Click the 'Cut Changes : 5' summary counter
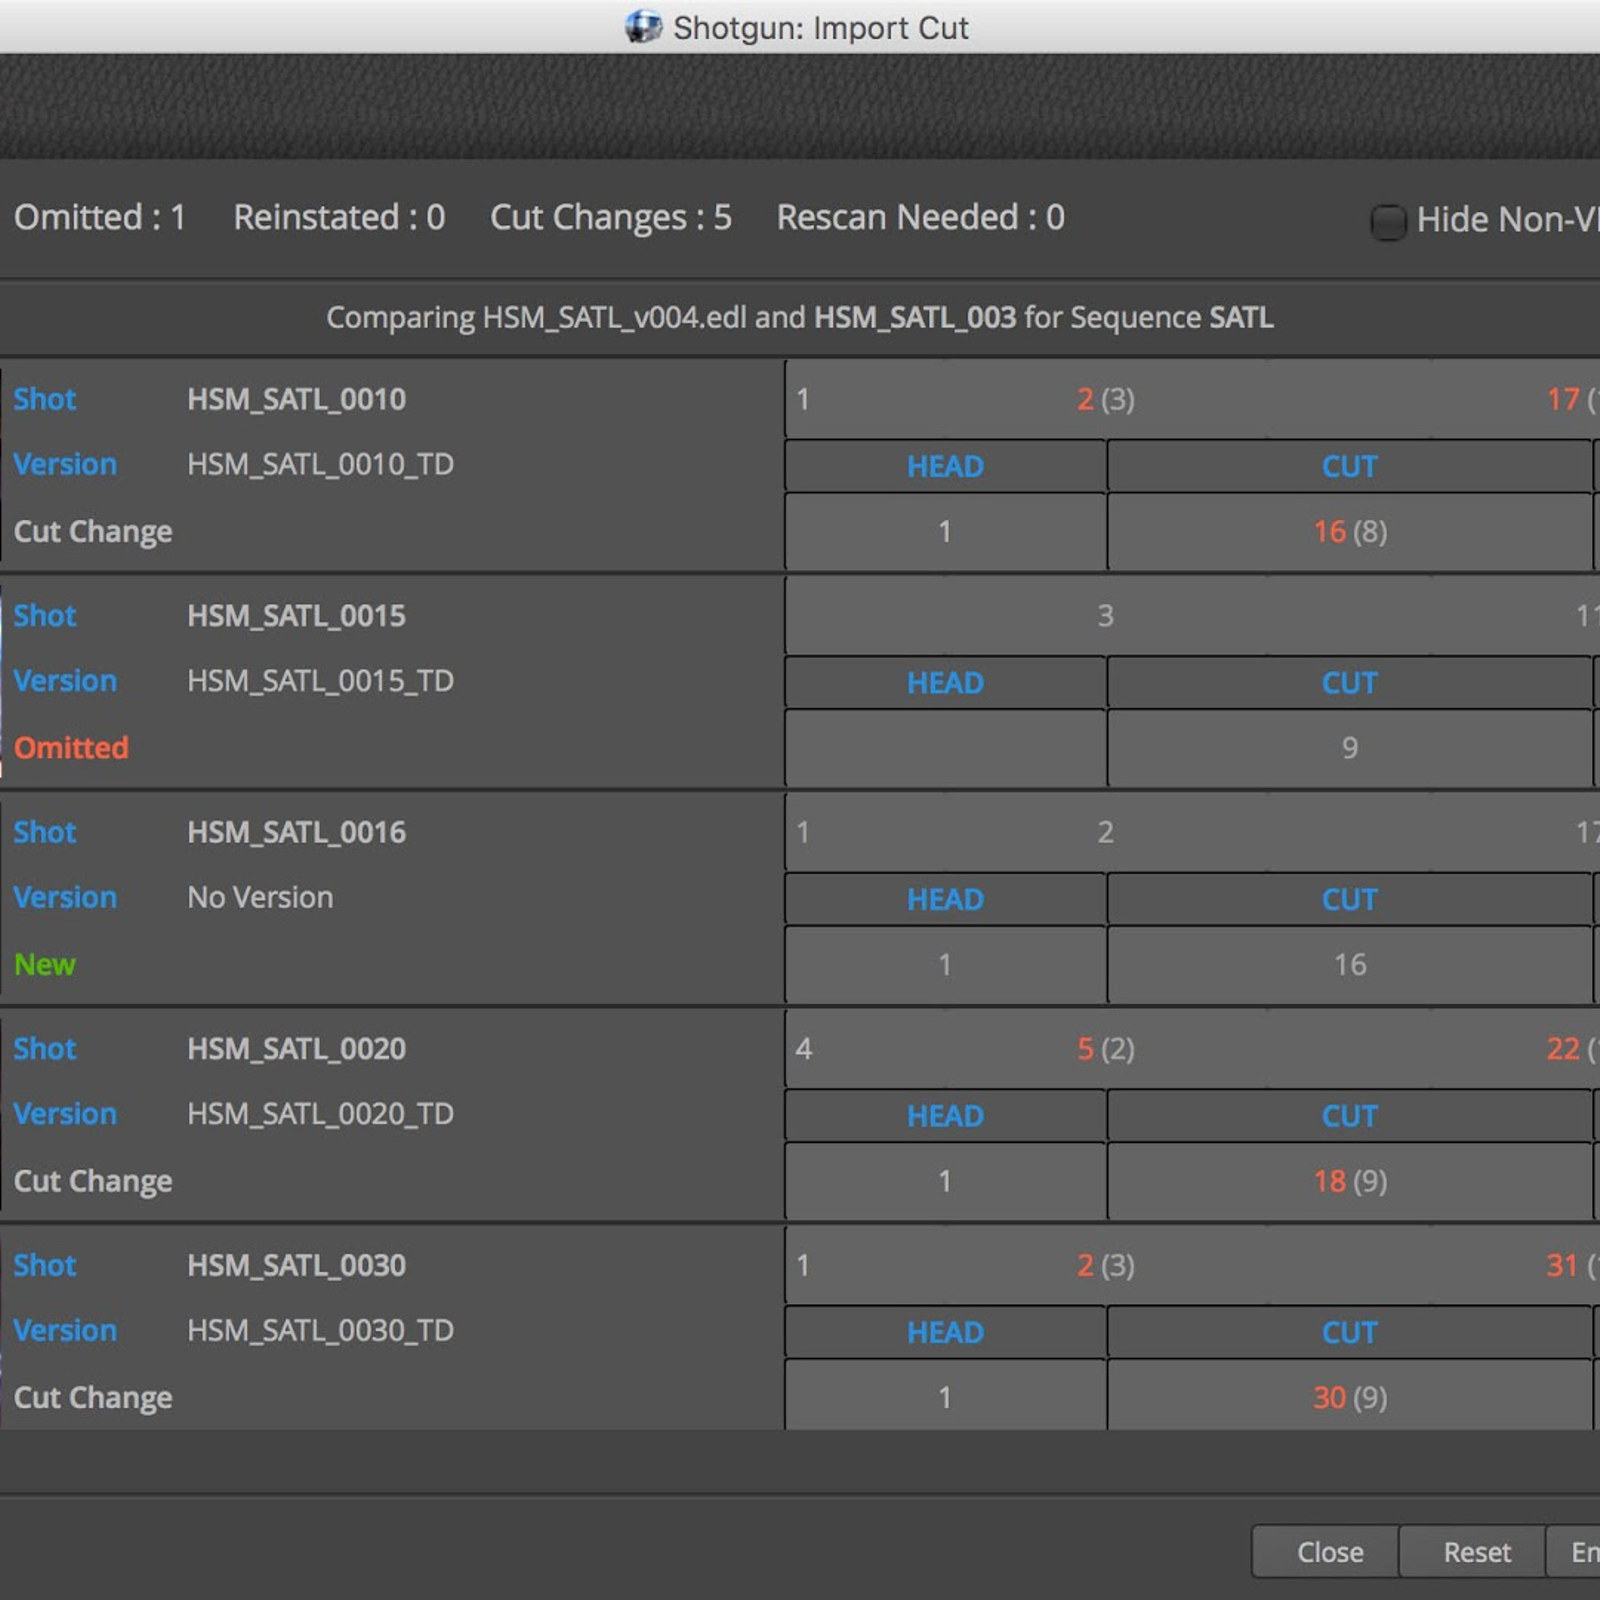 [611, 217]
